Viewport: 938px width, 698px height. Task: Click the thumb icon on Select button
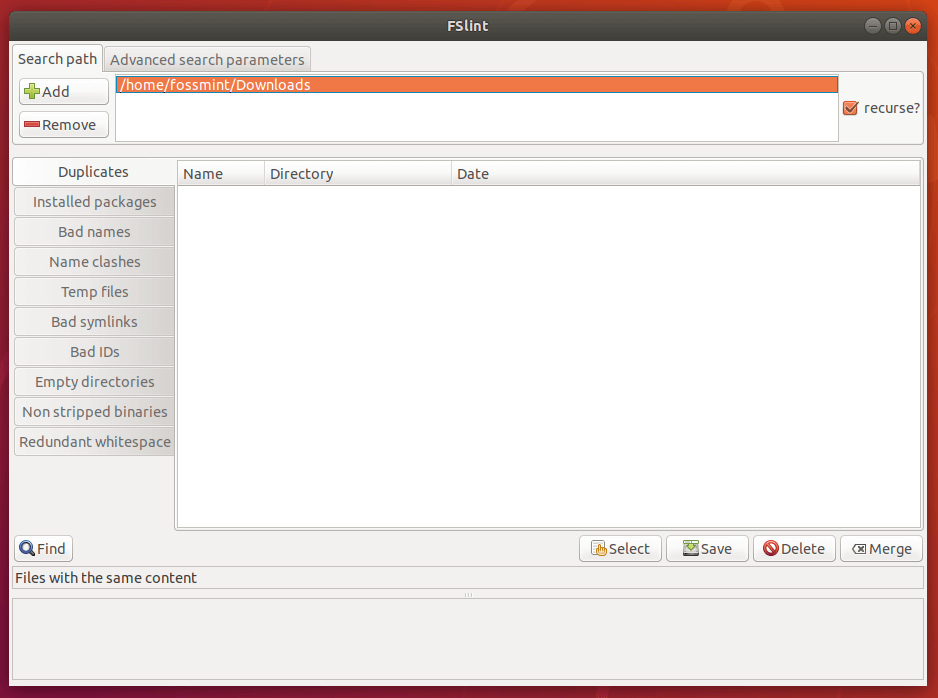pyautogui.click(x=603, y=548)
